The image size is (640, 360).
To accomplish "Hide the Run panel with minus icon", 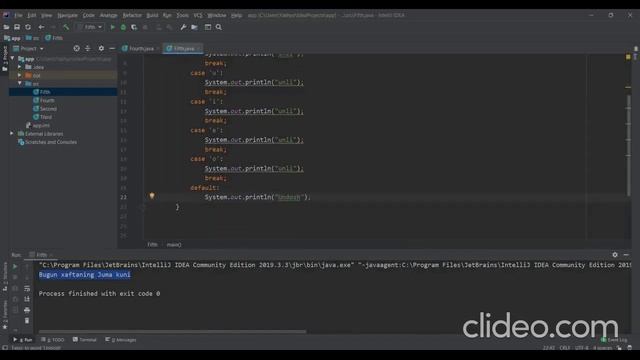I will pos(626,255).
